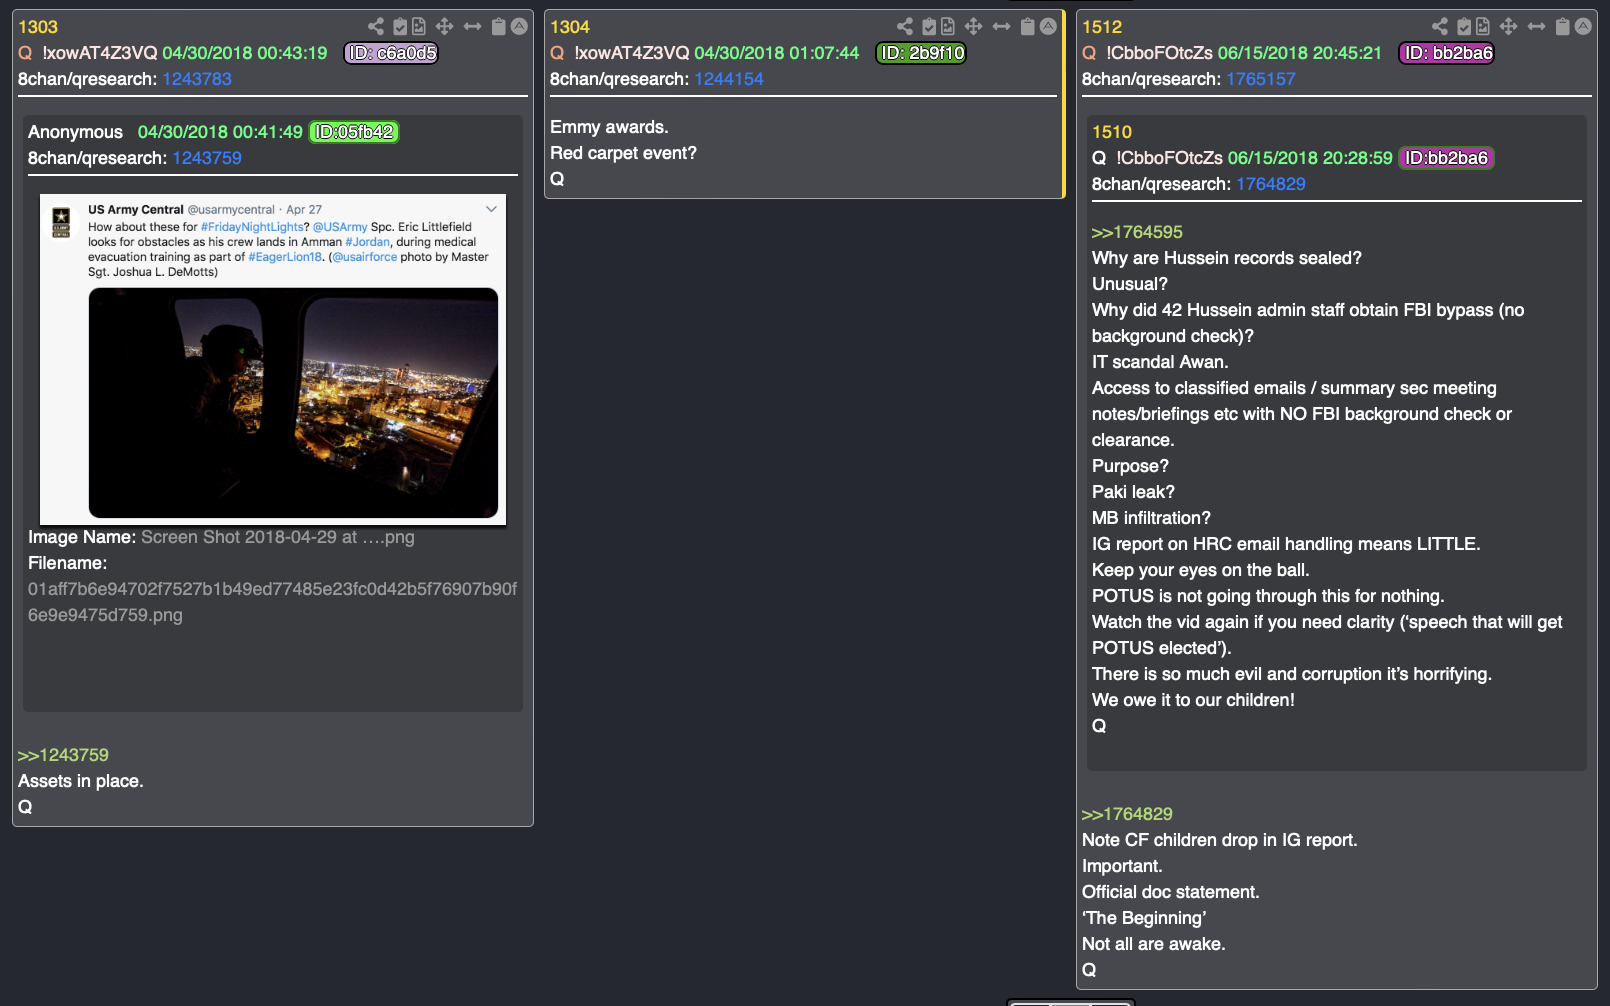Open 8chan post link 1244154
The image size is (1610, 1006).
click(x=729, y=79)
